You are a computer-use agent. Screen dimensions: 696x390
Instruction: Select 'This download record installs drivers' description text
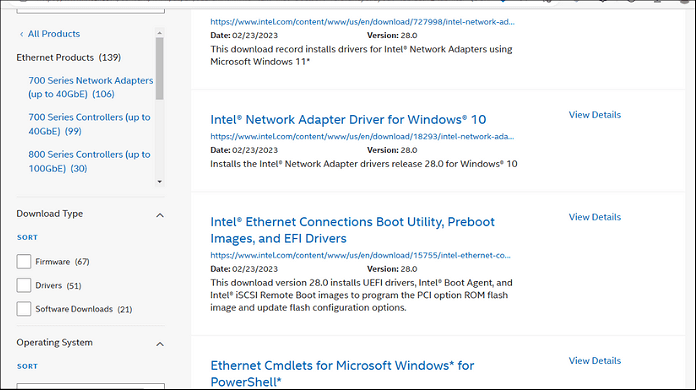(x=361, y=55)
